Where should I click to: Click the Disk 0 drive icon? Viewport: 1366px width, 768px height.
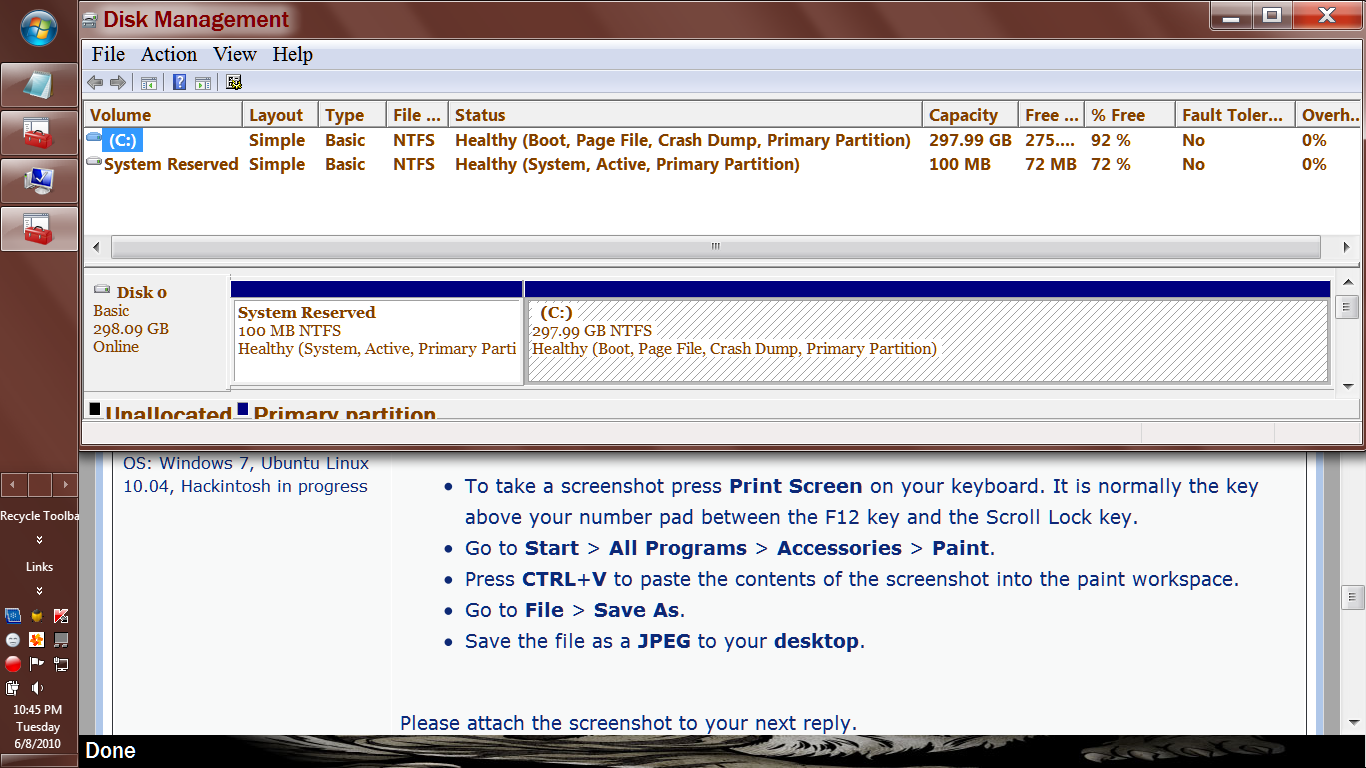pos(102,289)
